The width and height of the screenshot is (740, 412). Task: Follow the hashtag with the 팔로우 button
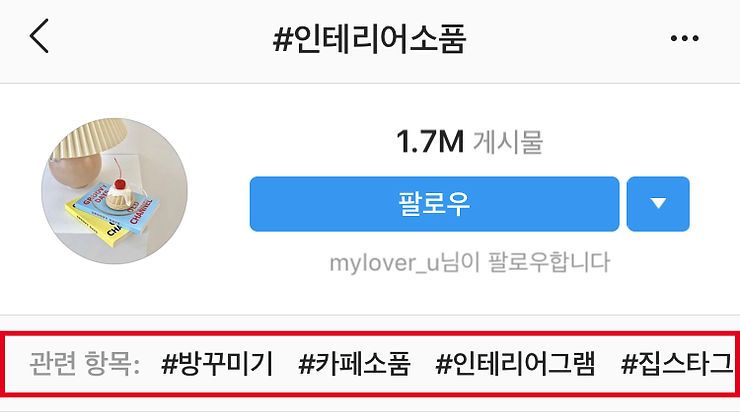pos(434,204)
